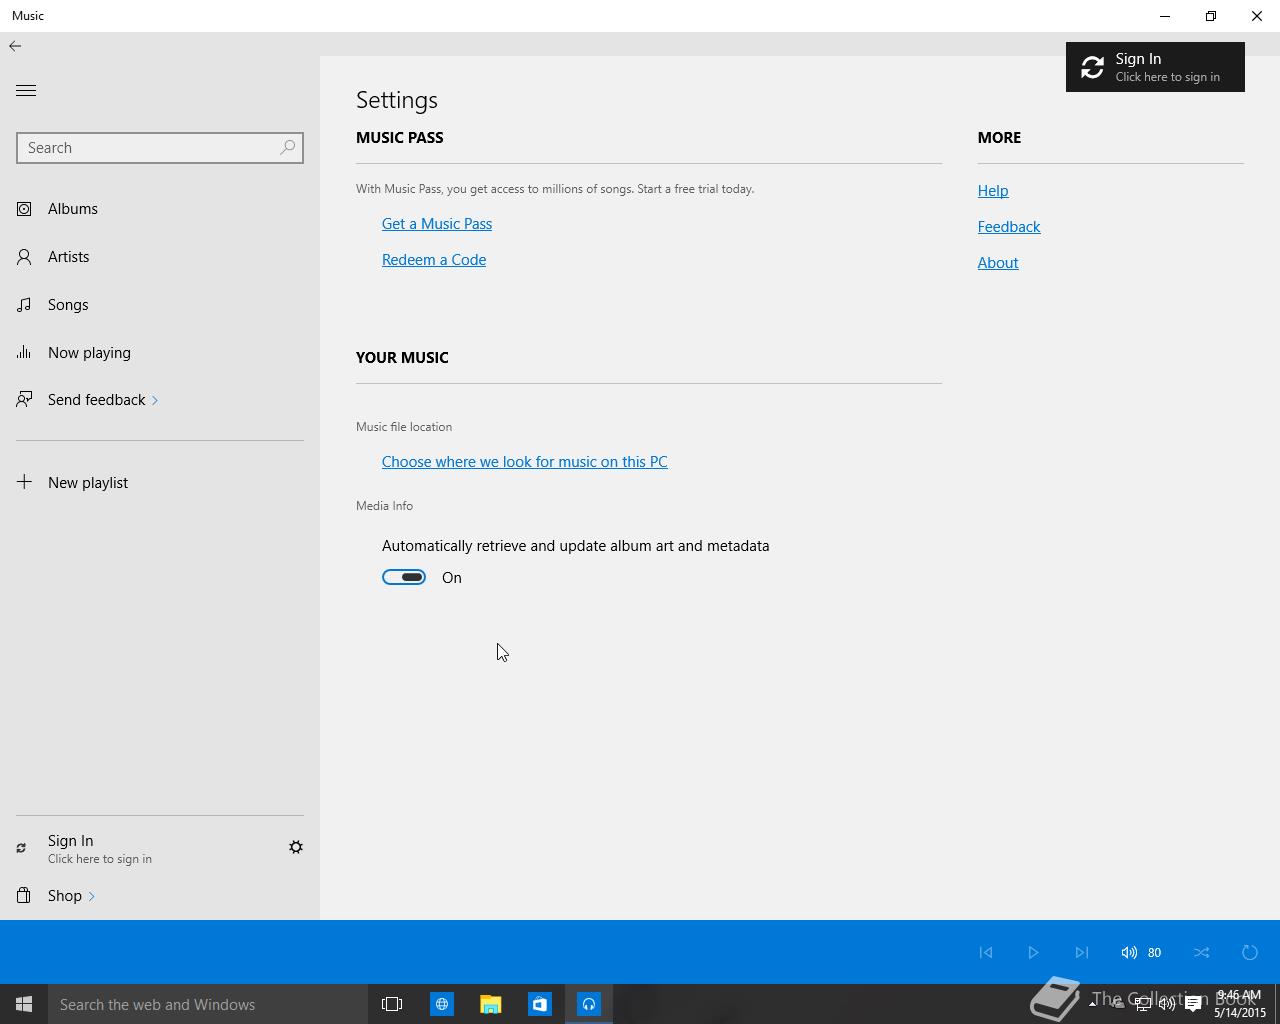Go back with the back arrow

tap(15, 46)
